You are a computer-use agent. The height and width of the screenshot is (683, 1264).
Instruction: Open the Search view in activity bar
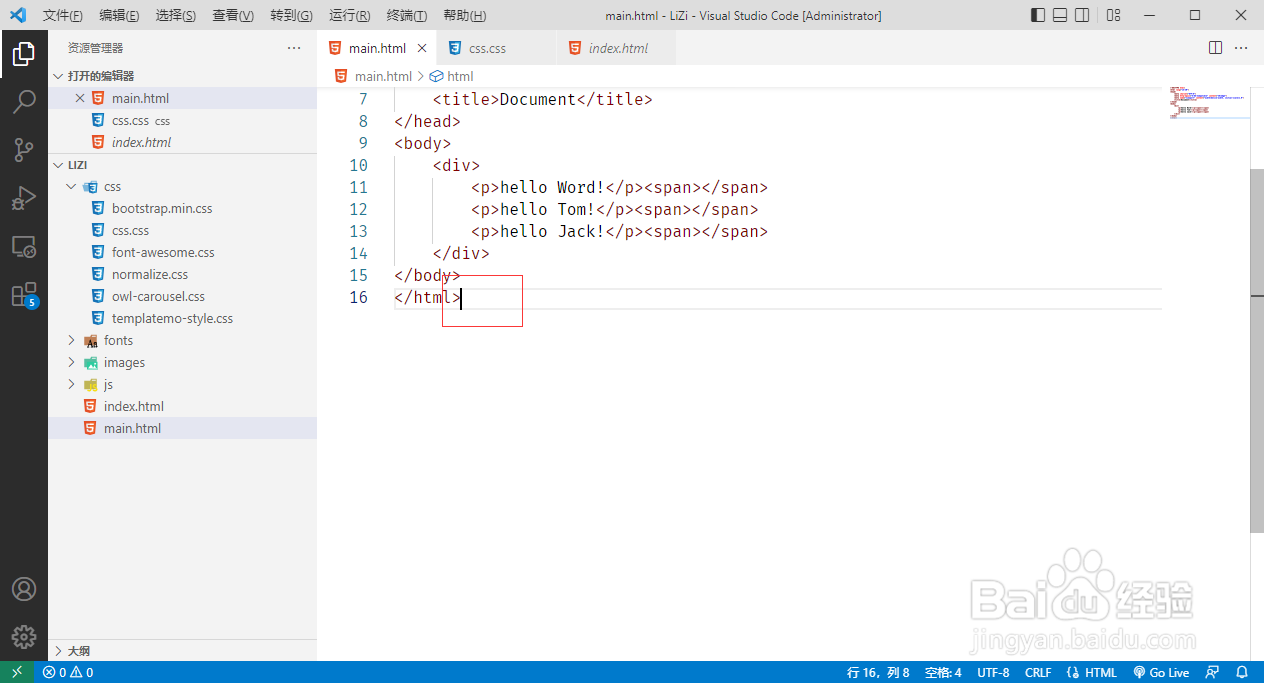[24, 102]
